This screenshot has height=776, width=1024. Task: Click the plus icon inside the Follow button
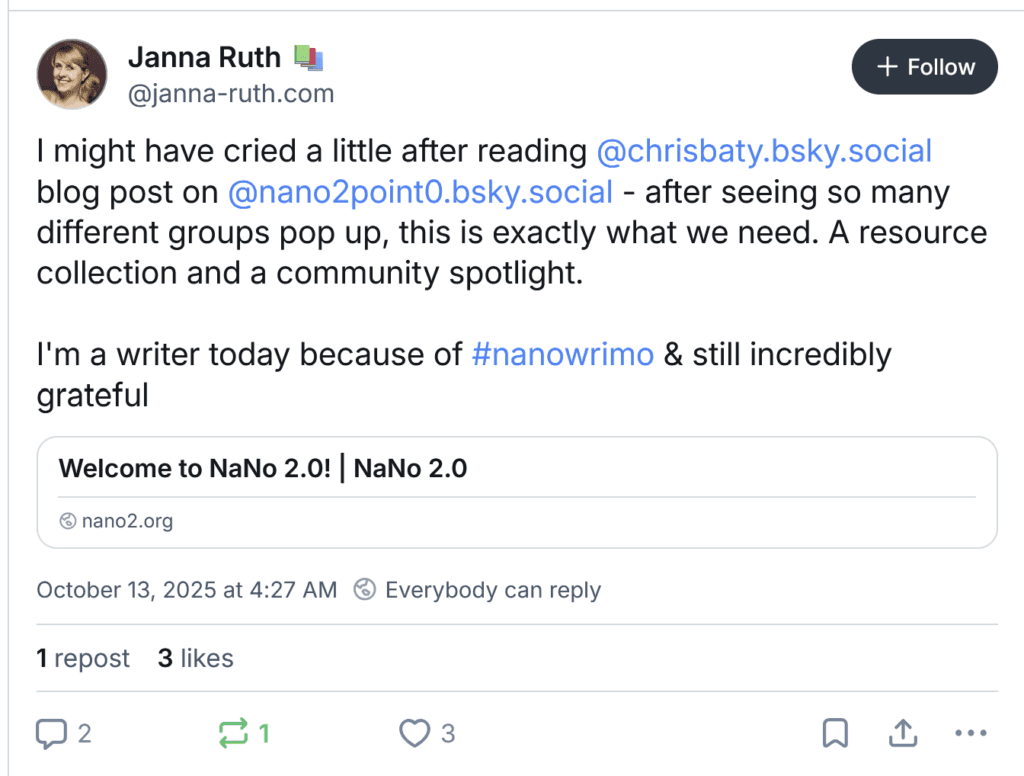pyautogui.click(x=886, y=66)
